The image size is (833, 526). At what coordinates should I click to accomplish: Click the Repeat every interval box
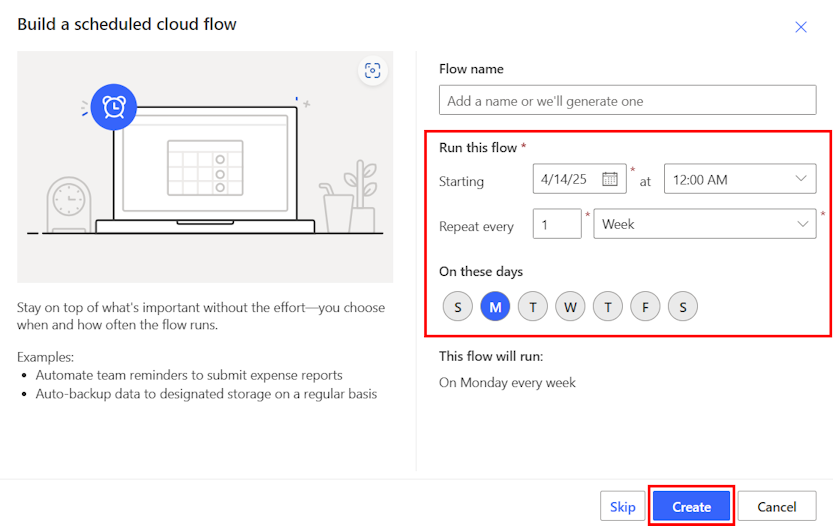[x=557, y=225]
